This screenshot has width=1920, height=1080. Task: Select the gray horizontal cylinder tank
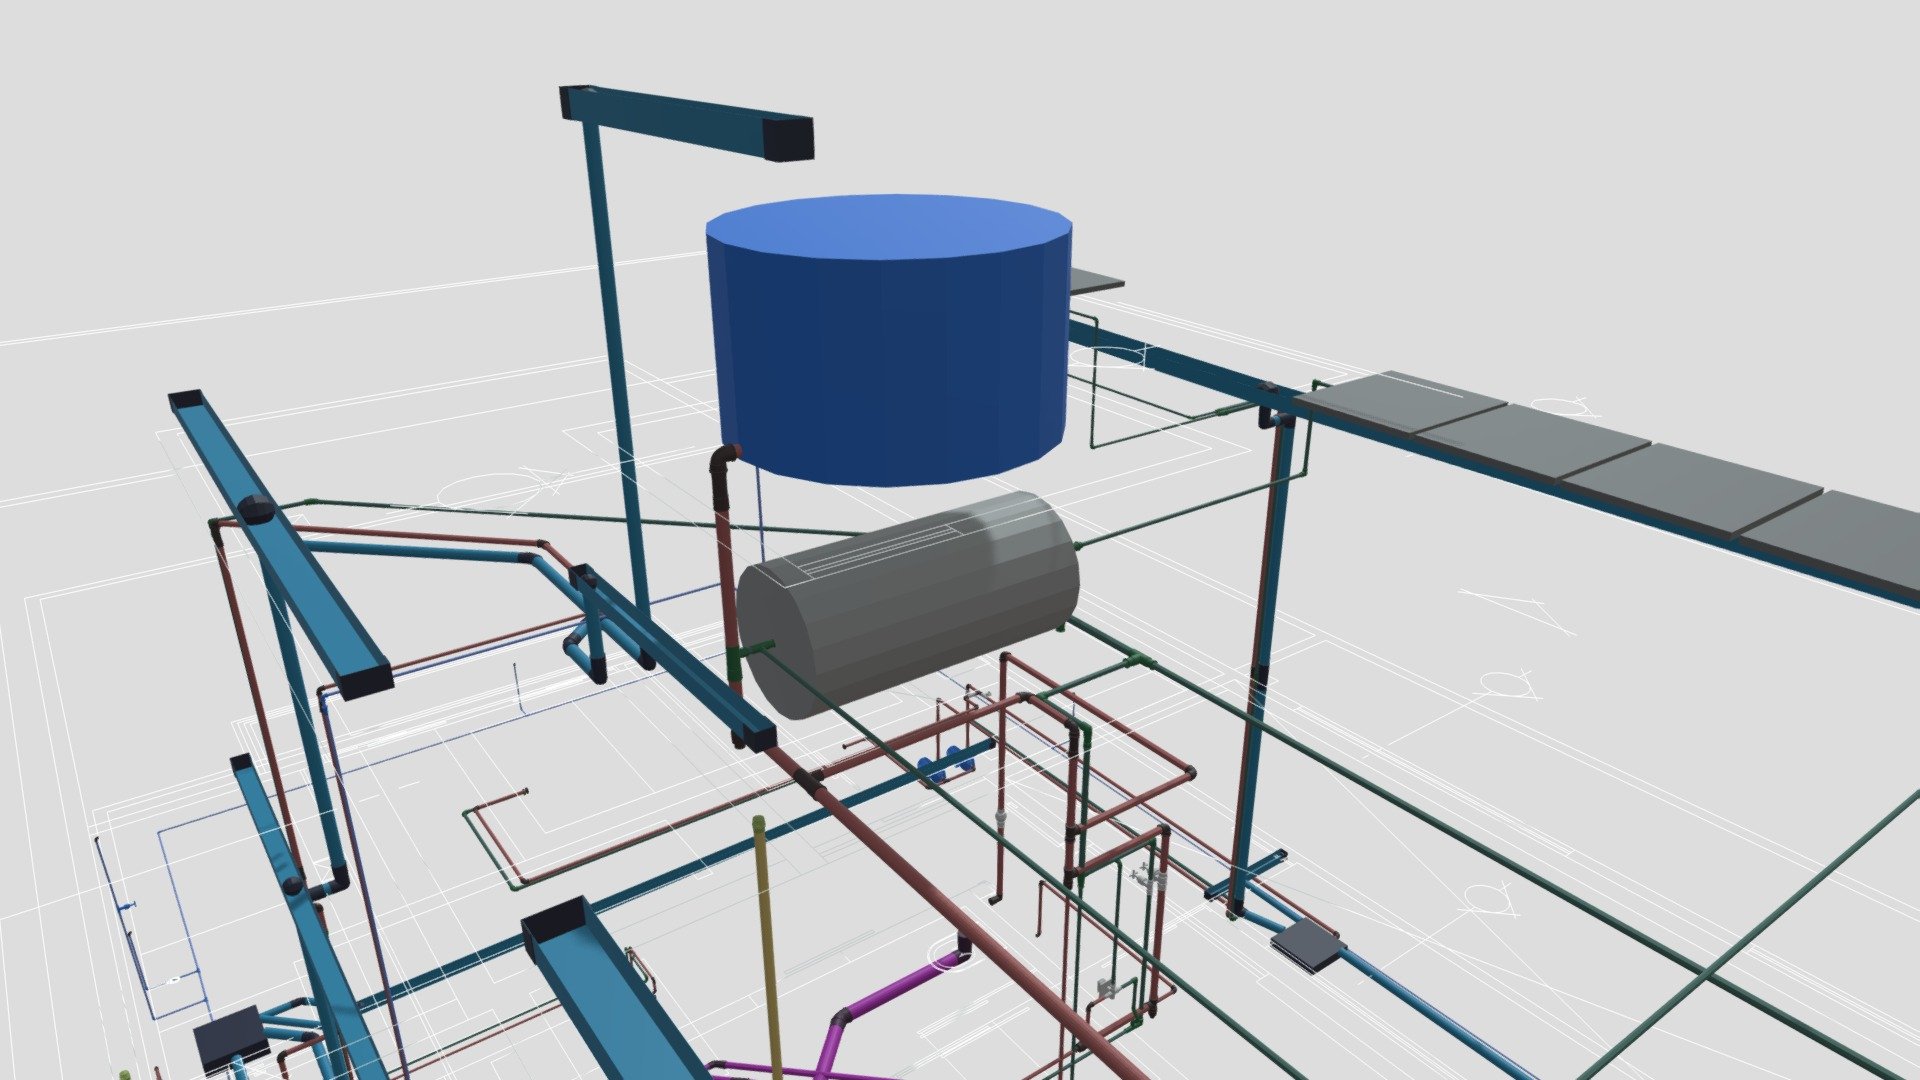[x=908, y=603]
